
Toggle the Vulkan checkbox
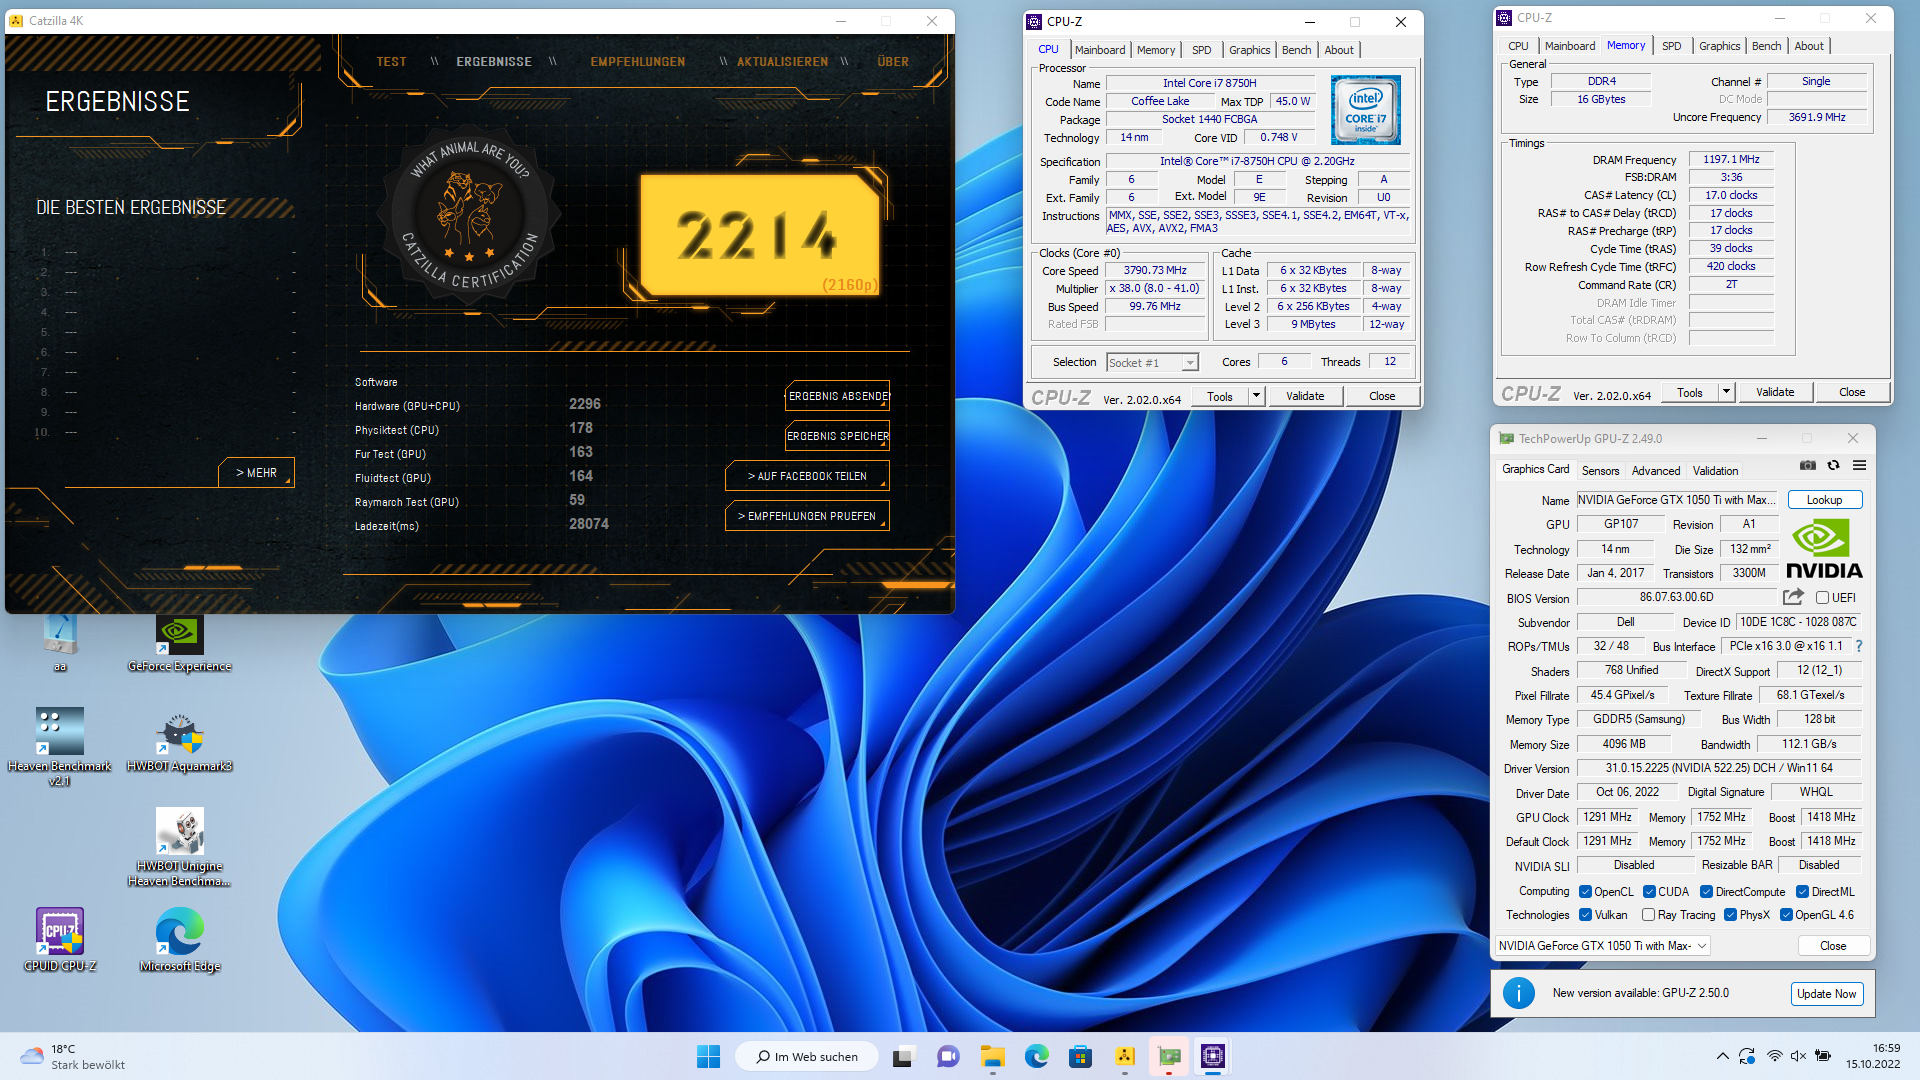pos(1585,915)
